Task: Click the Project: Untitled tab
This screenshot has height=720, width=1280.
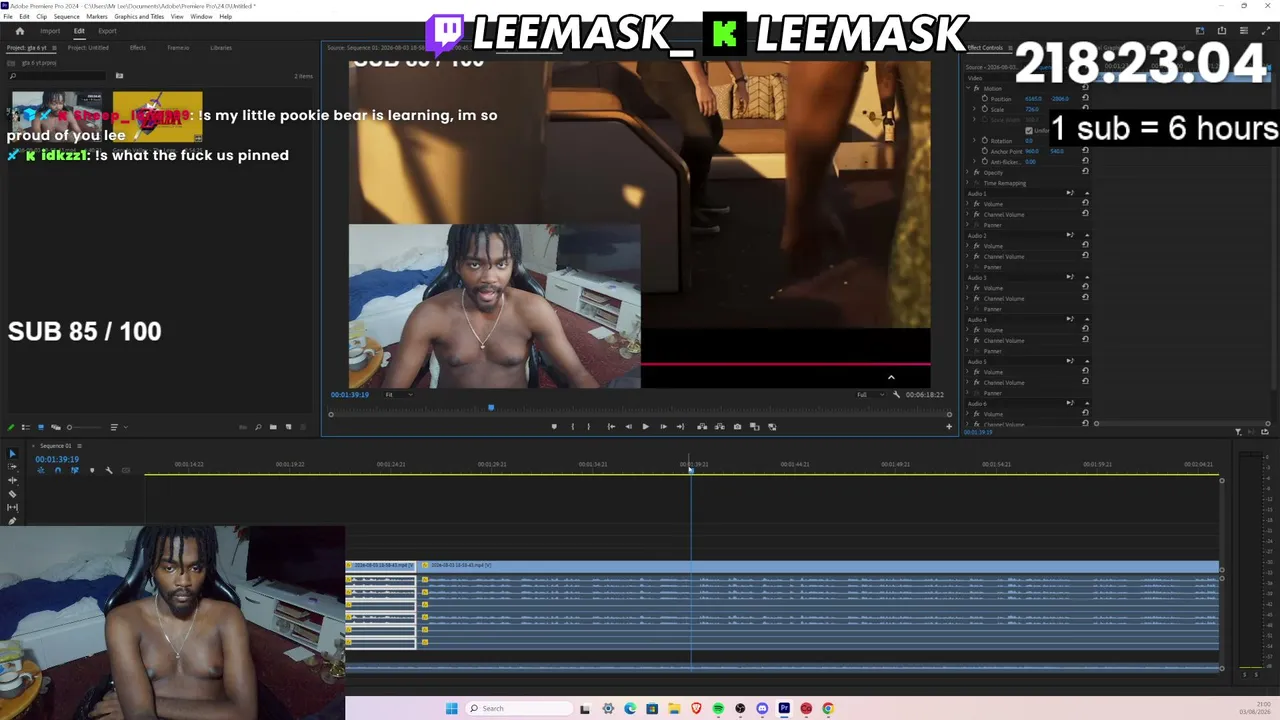Action: 88,48
